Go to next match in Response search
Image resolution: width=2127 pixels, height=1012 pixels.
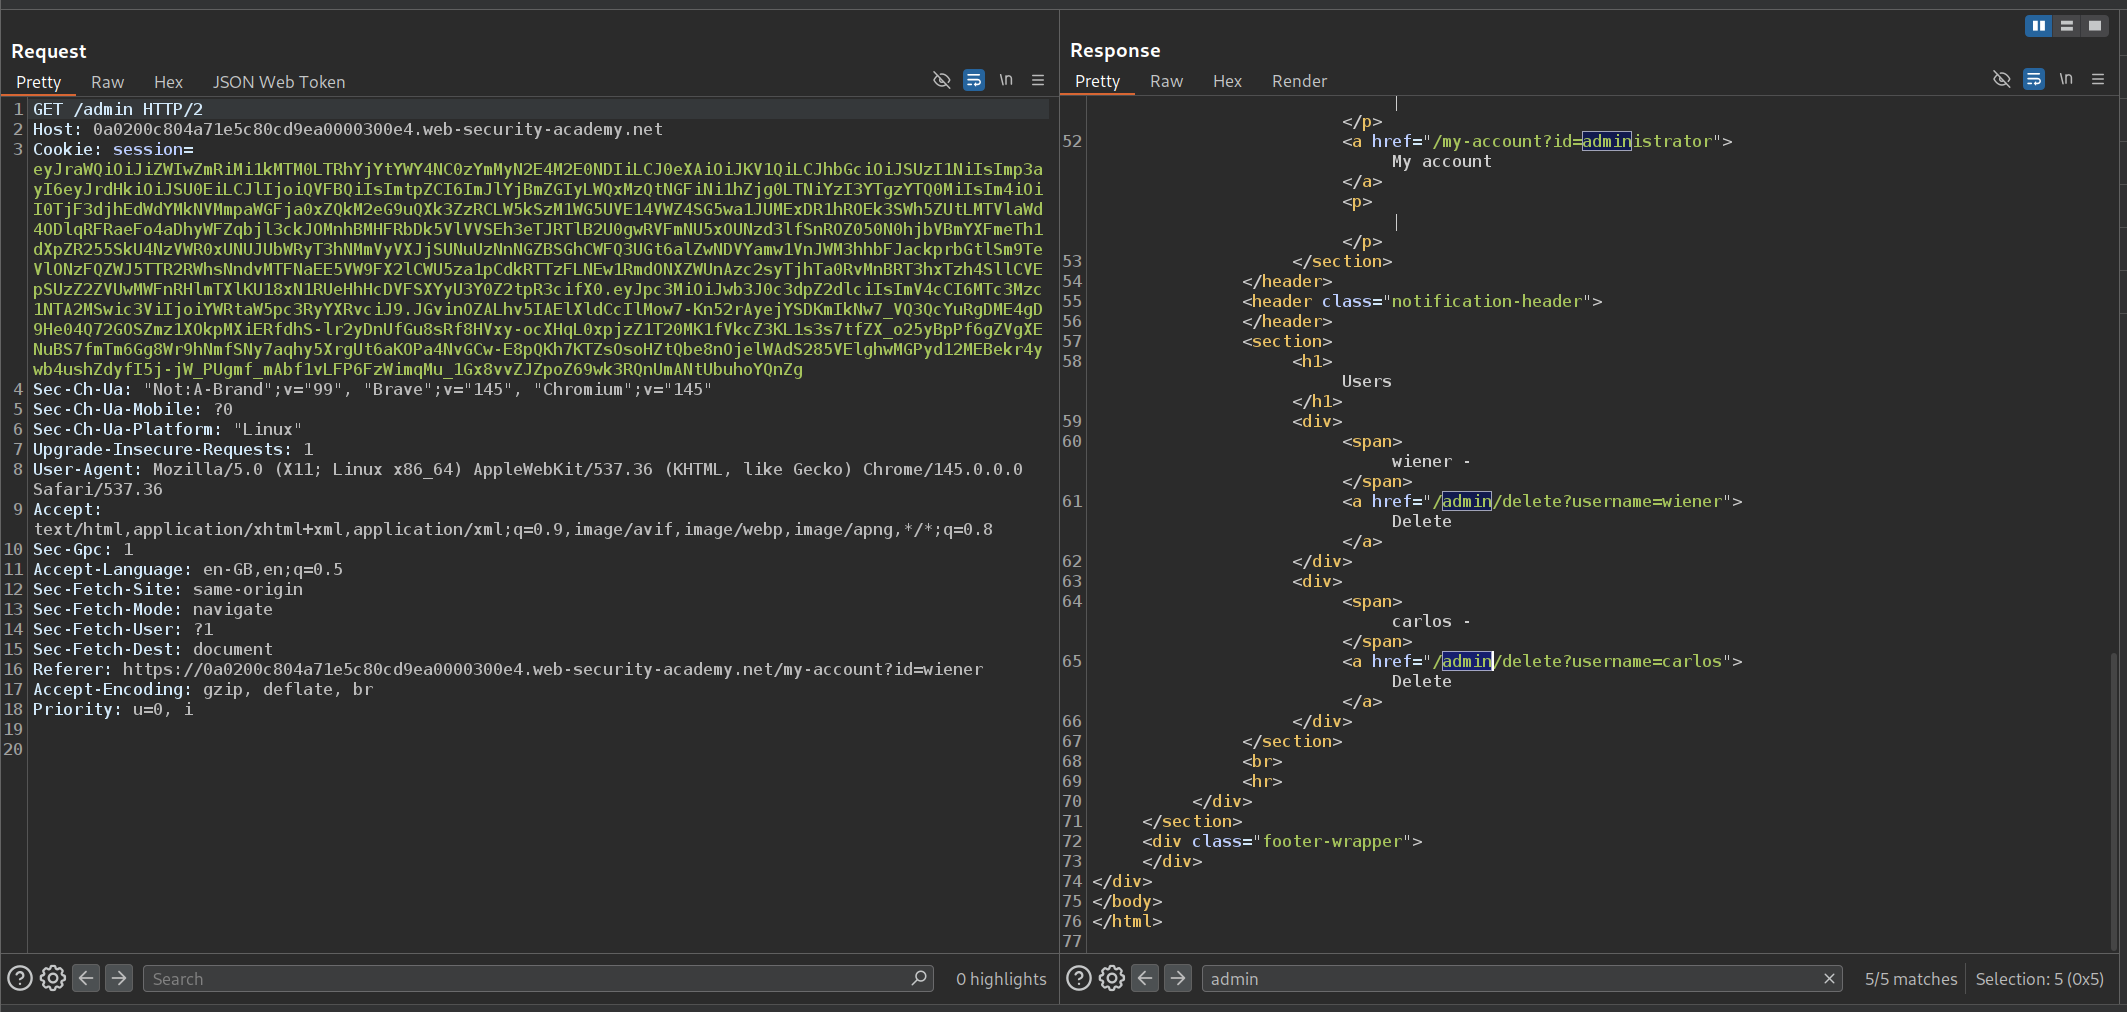[1178, 978]
